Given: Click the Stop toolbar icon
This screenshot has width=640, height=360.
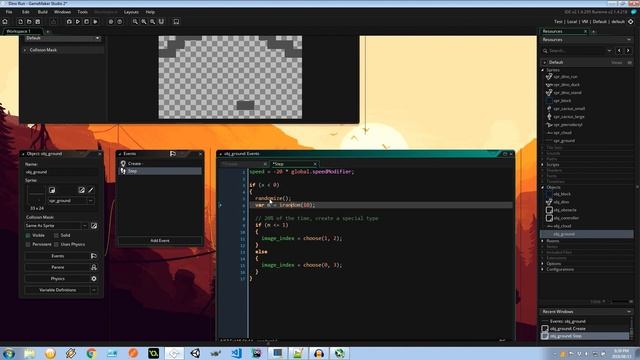Looking at the screenshot, I should click(x=87, y=22).
